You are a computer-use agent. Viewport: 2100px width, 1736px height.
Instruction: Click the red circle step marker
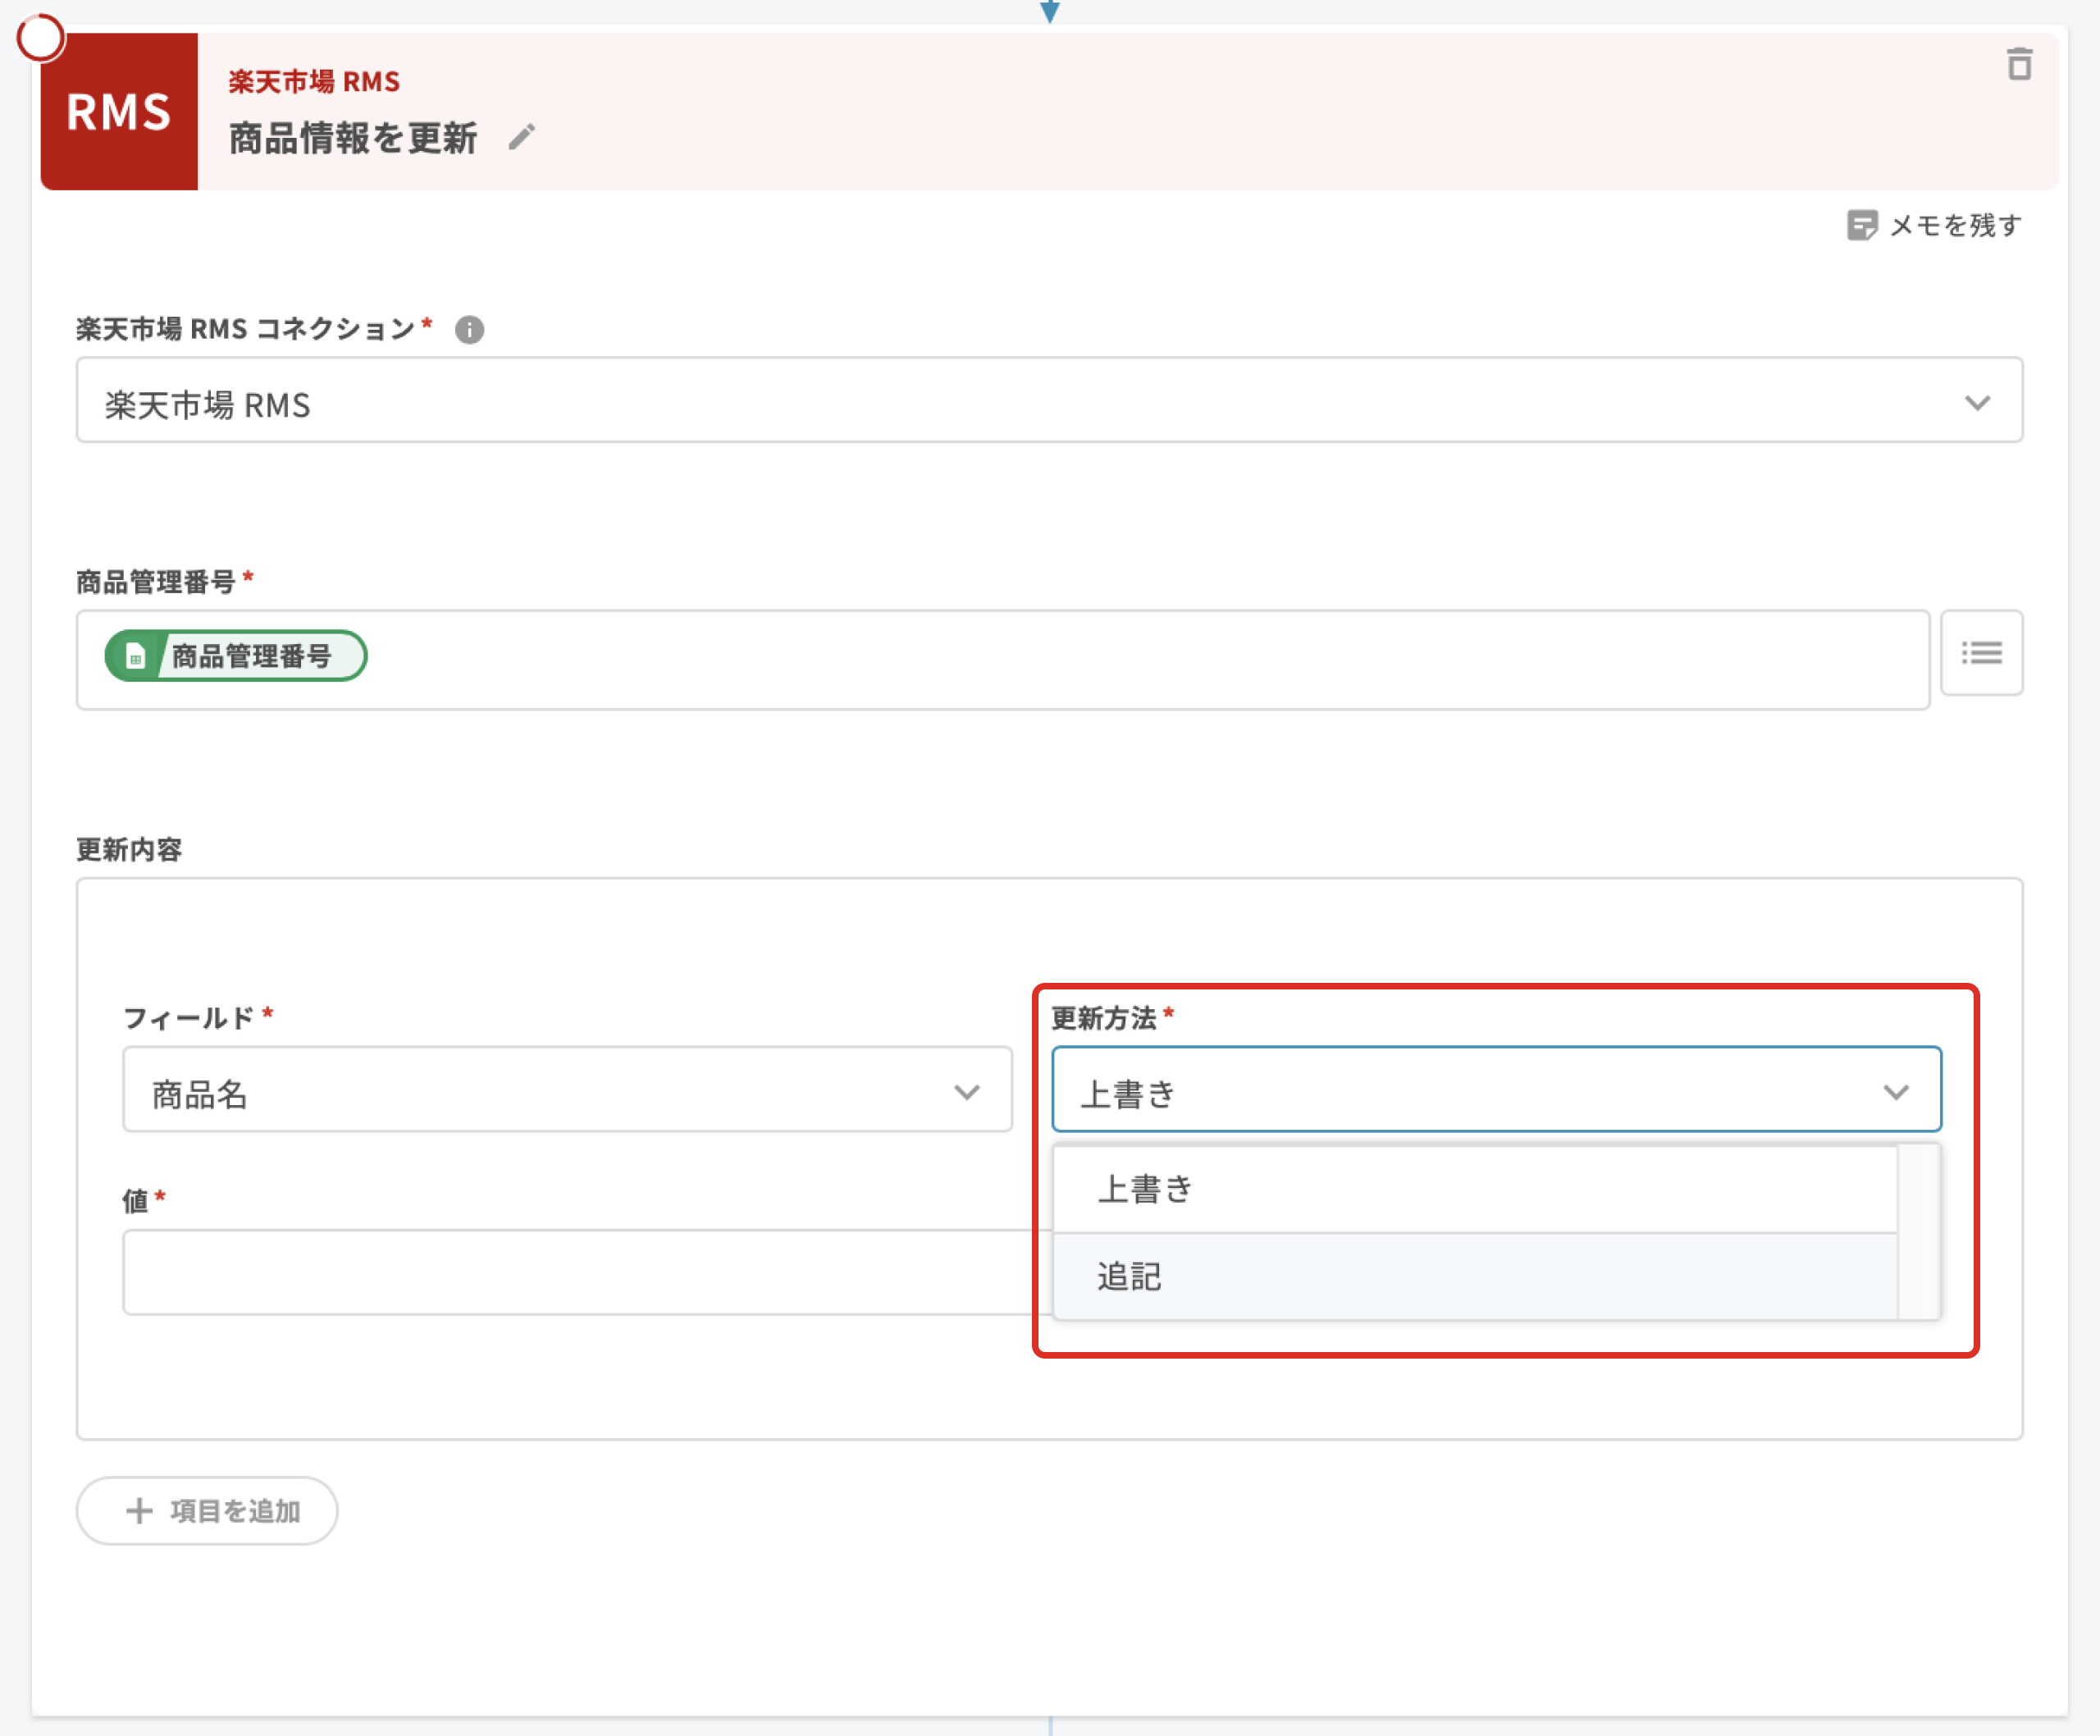pyautogui.click(x=41, y=38)
